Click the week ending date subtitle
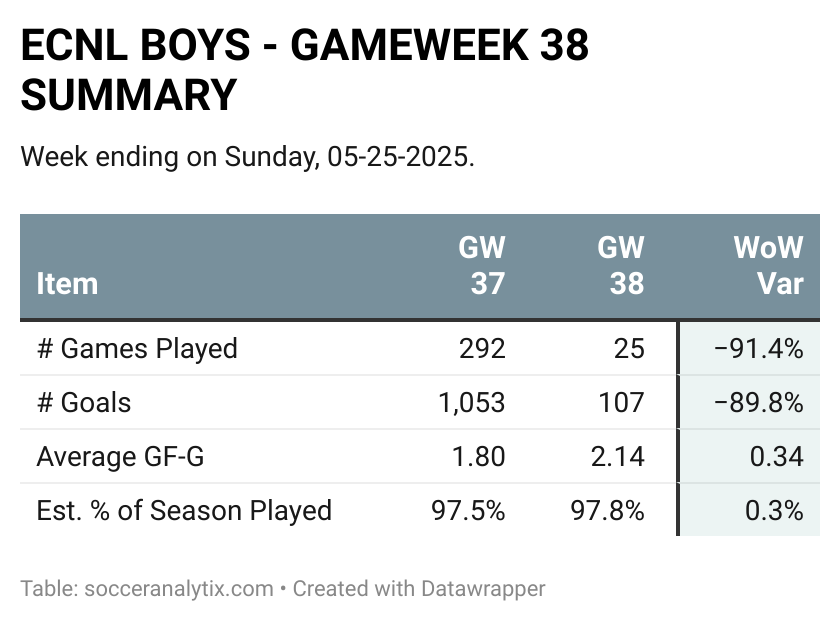The height and width of the screenshot is (622, 840). pos(248,157)
